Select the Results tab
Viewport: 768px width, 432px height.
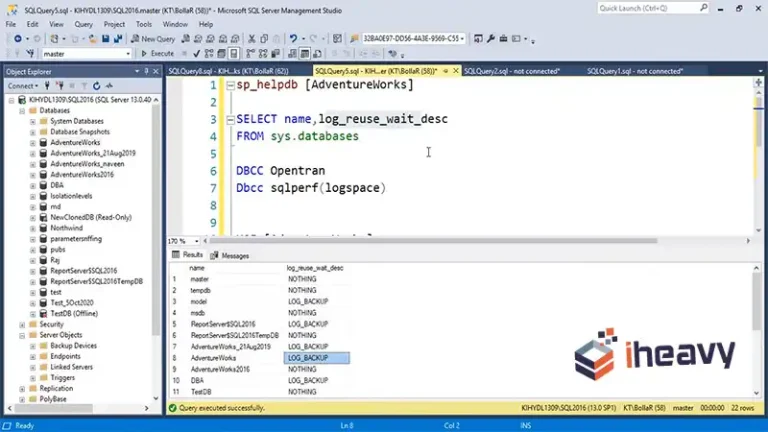188,255
